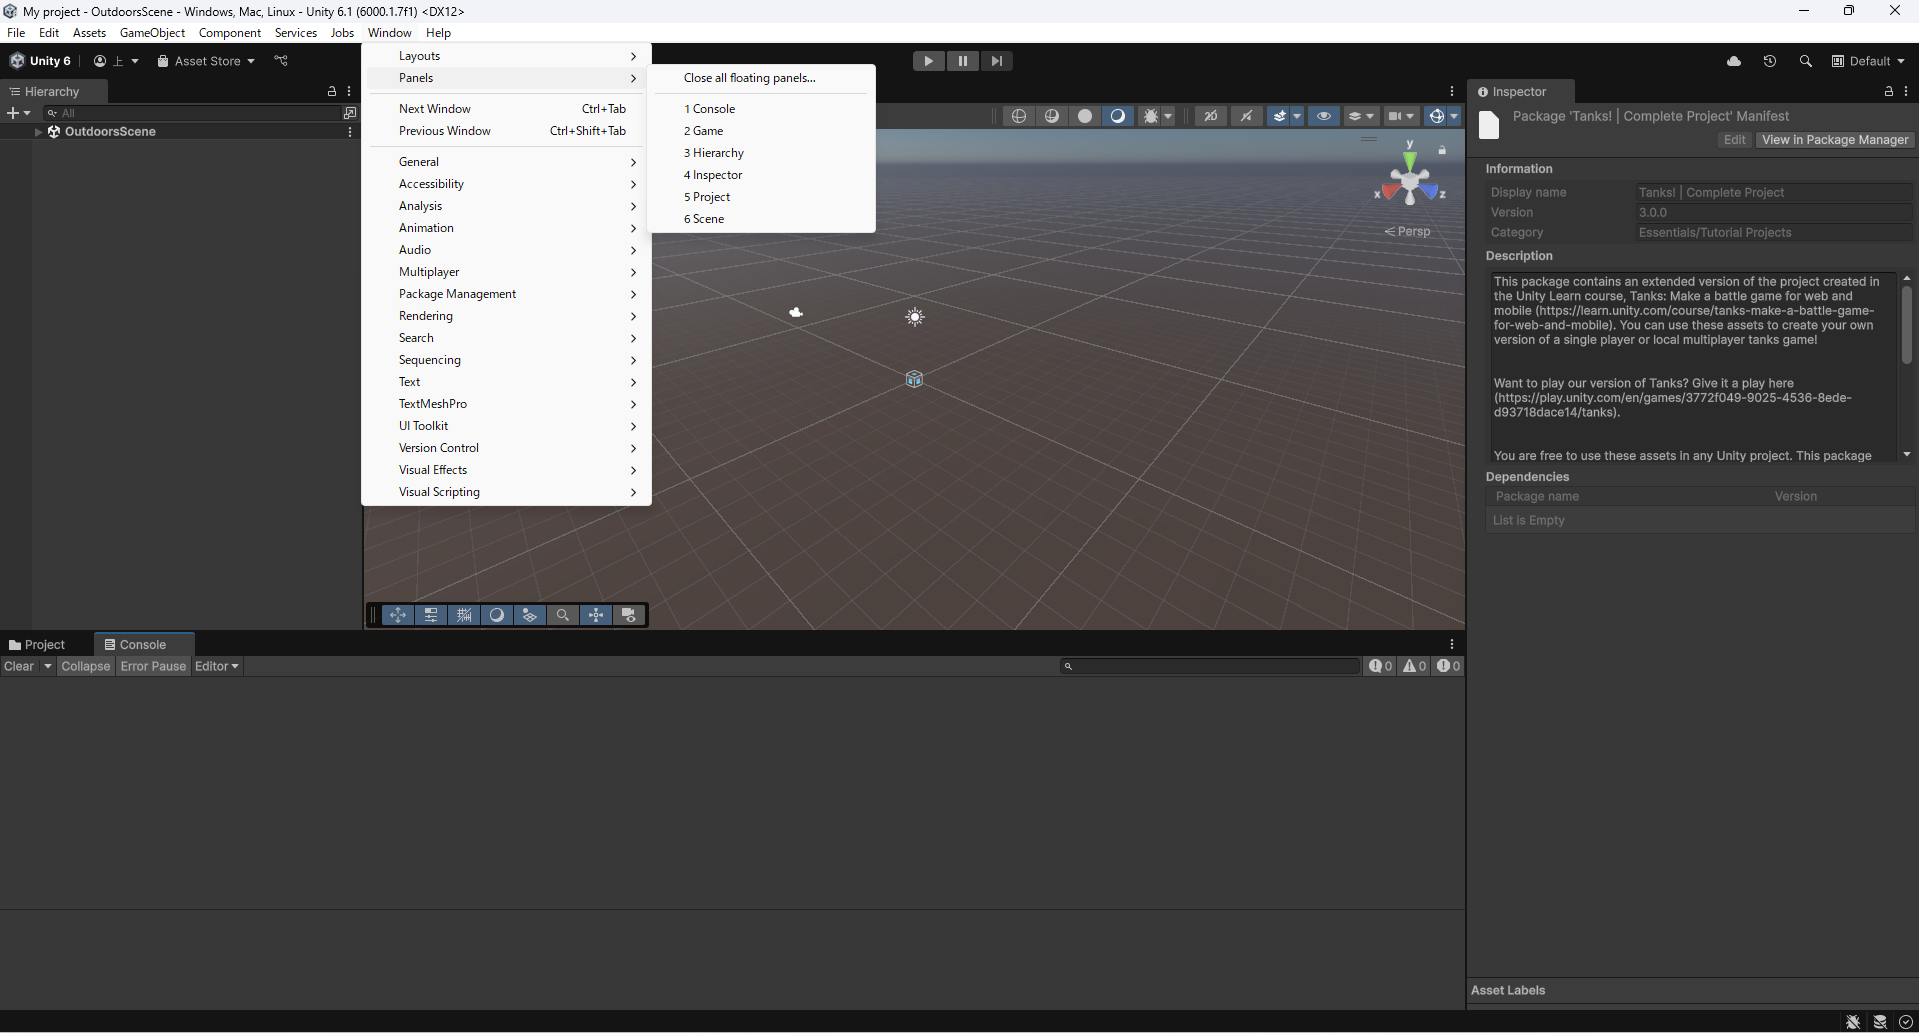Open the Undo History icon
Viewport: 1919px width, 1033px height.
pos(1770,60)
